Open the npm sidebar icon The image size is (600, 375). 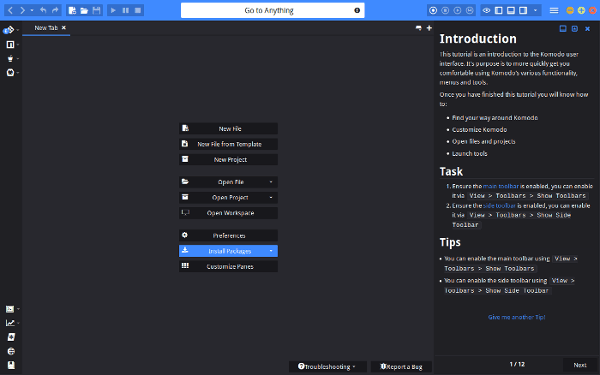[10, 44]
